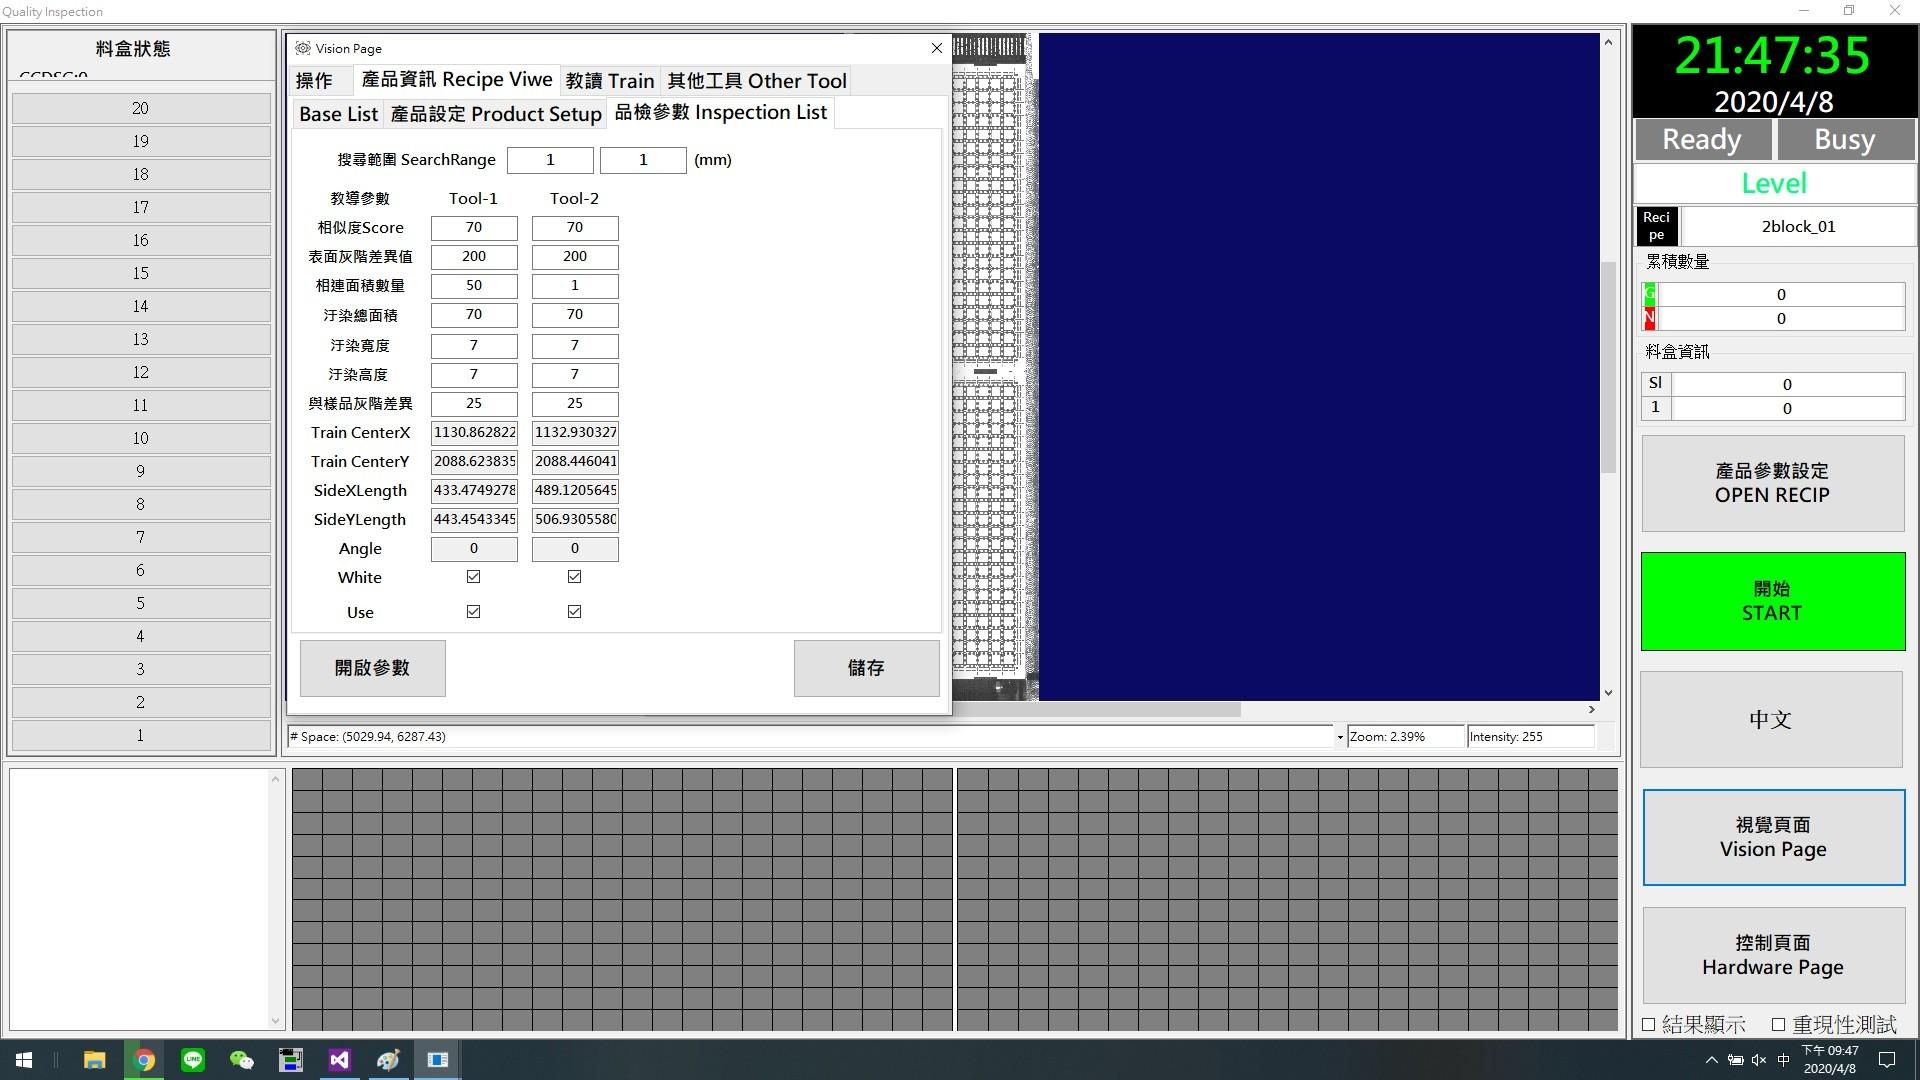The width and height of the screenshot is (1920, 1080).
Task: Switch to the 教讀 Train tab
Action: pos(609,81)
